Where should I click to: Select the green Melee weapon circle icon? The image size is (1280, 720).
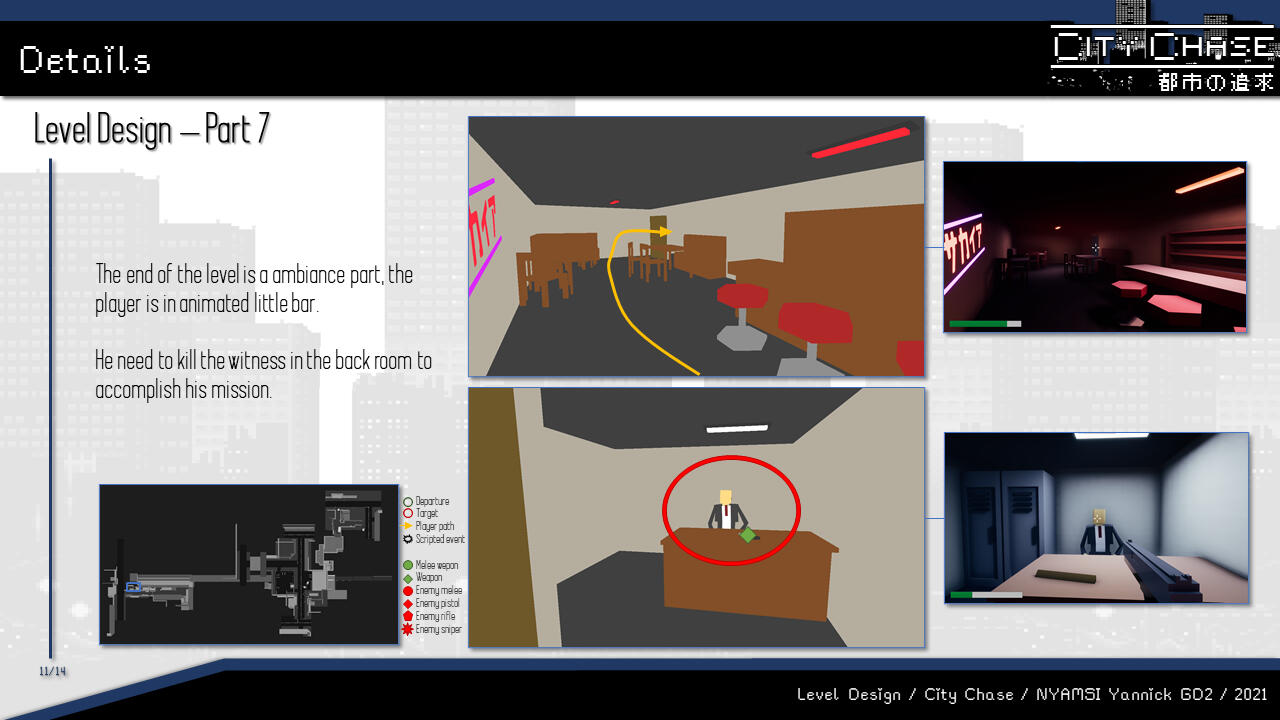pos(408,566)
